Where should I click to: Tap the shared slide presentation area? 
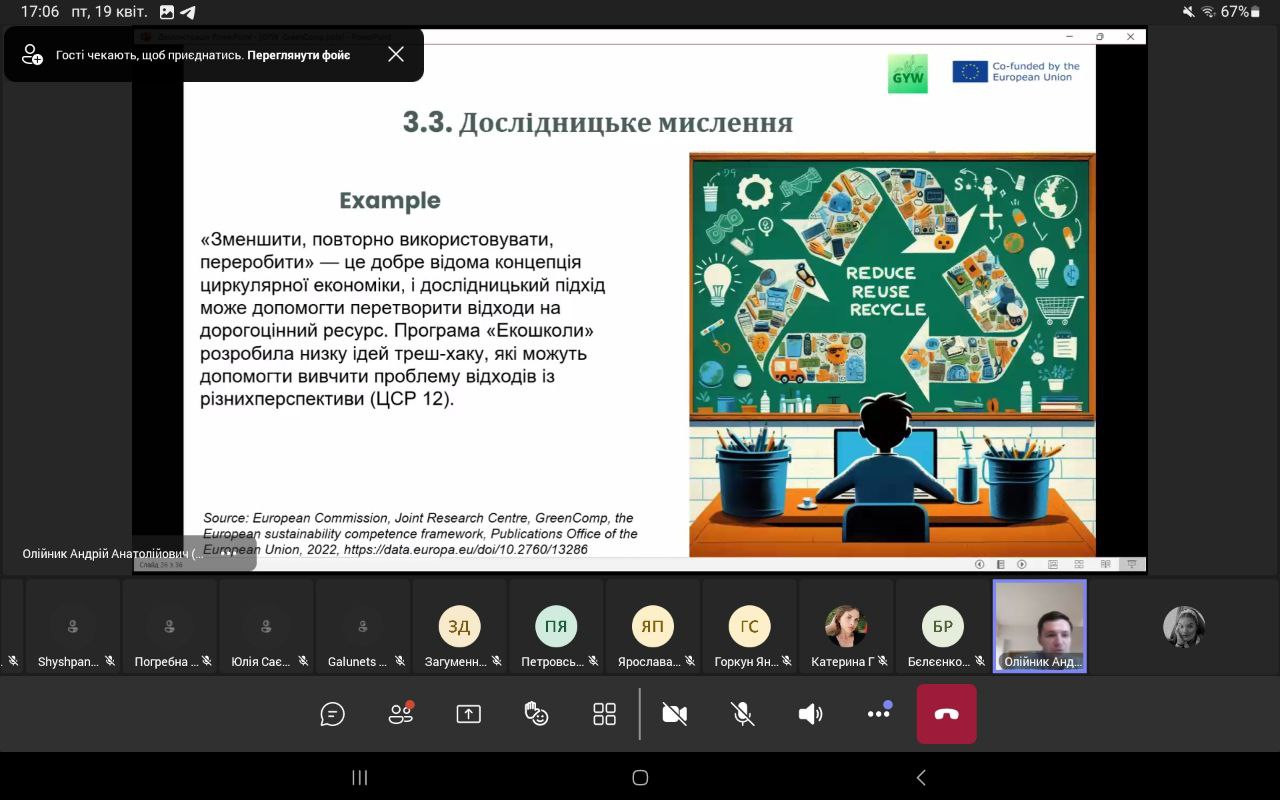pyautogui.click(x=640, y=300)
